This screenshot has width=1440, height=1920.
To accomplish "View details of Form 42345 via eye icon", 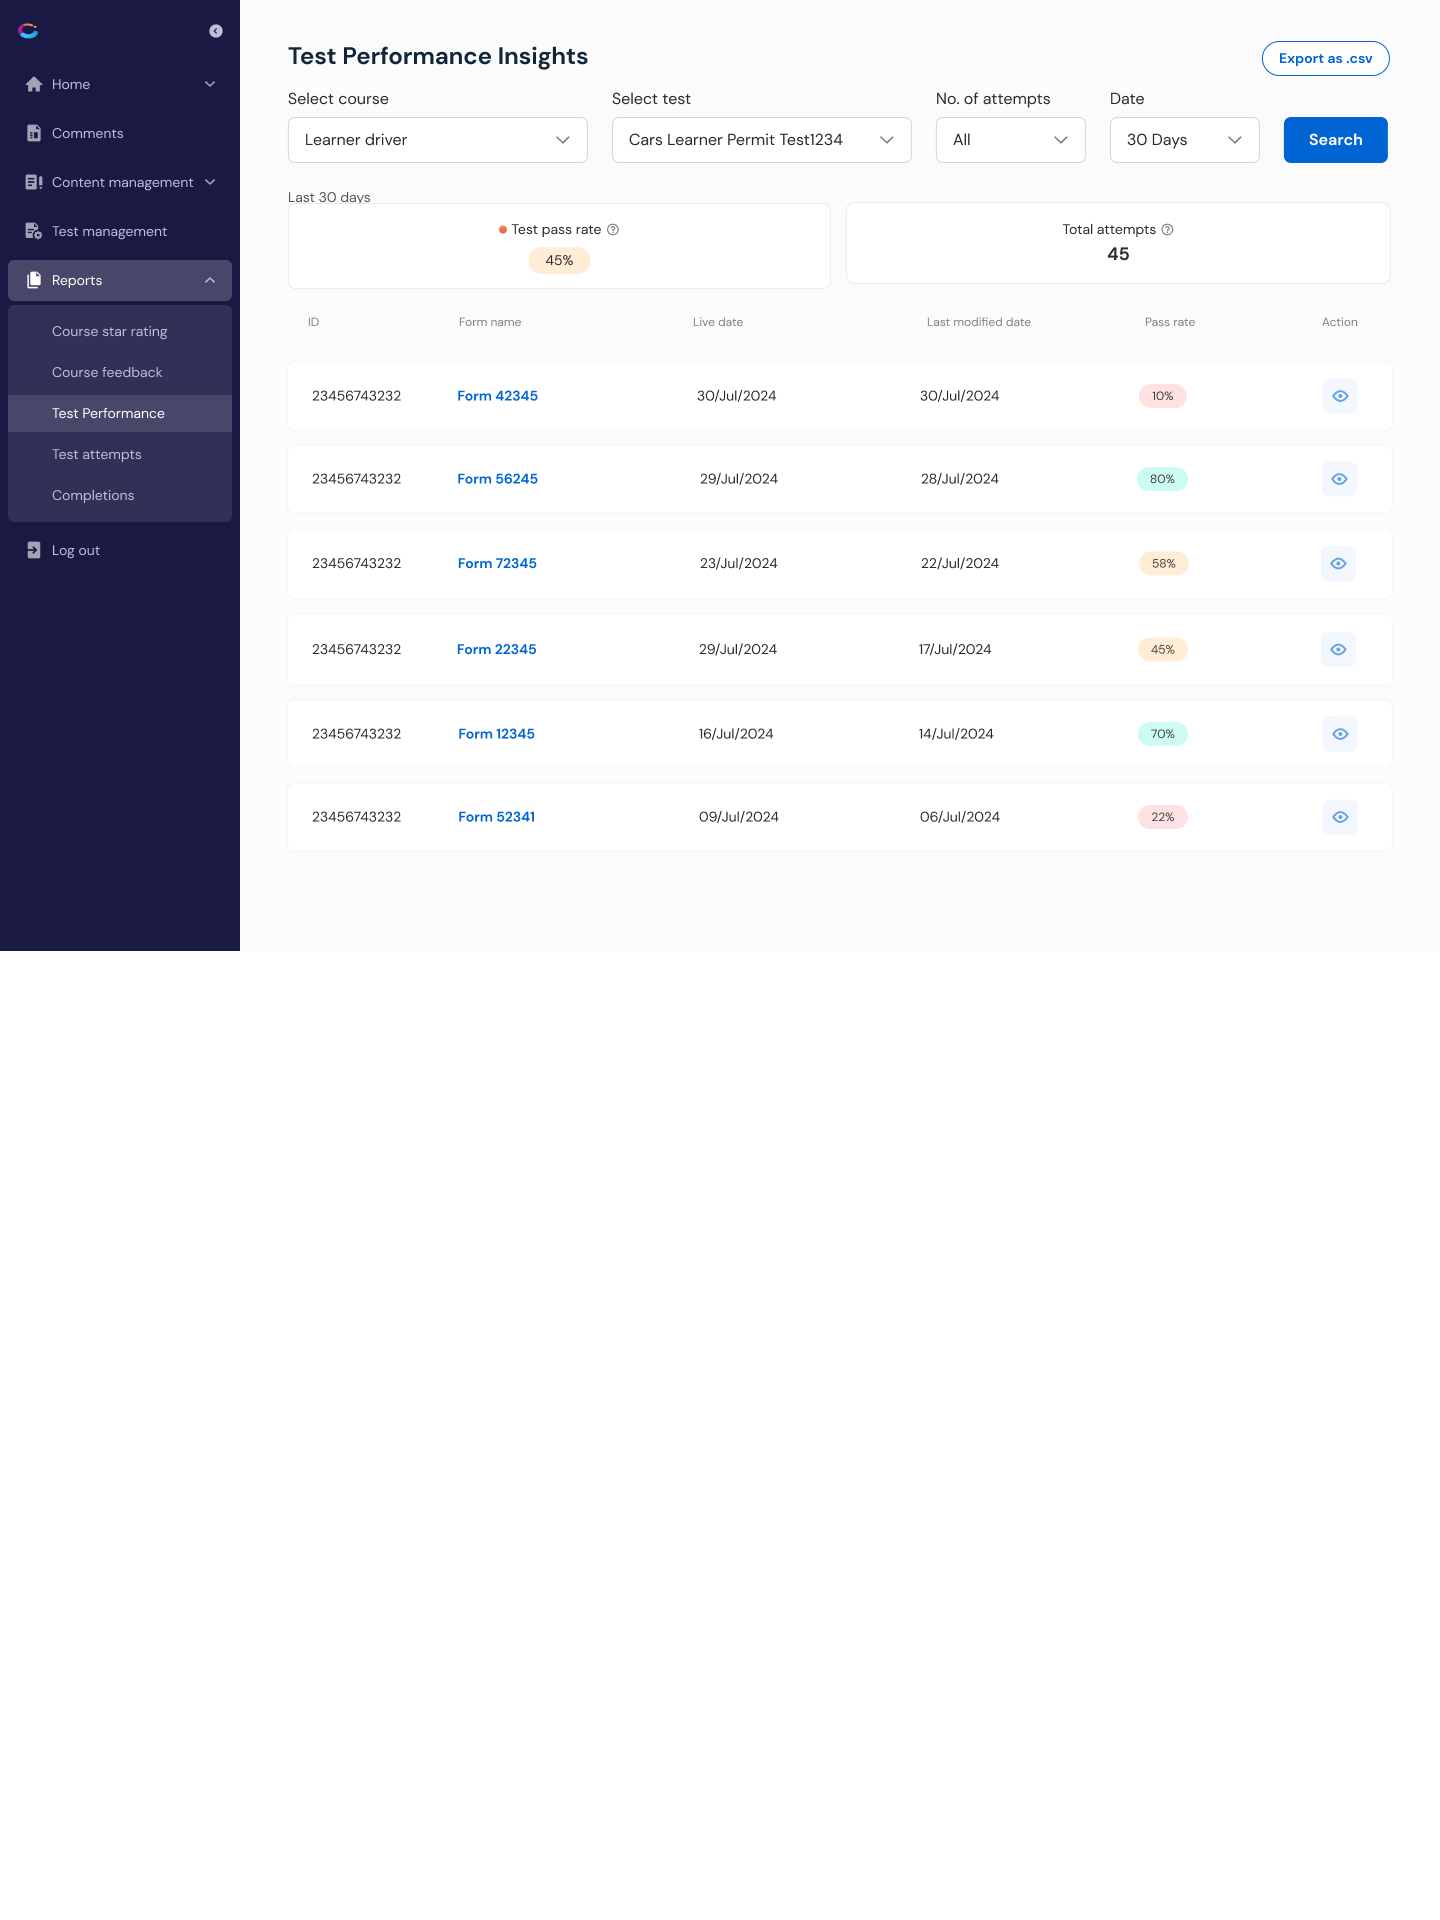I will click(x=1340, y=396).
